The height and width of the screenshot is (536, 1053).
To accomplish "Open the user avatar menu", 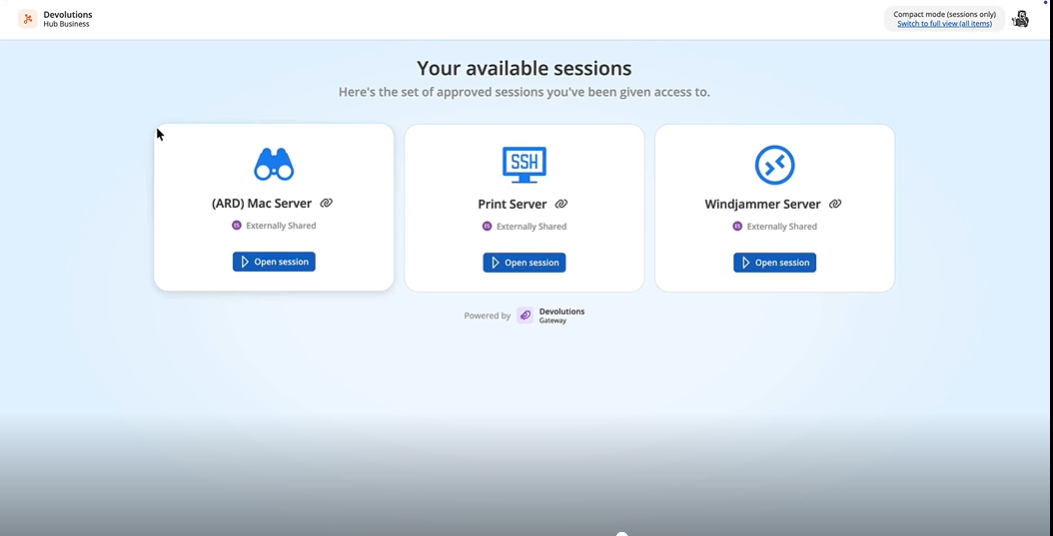I will point(1020,19).
